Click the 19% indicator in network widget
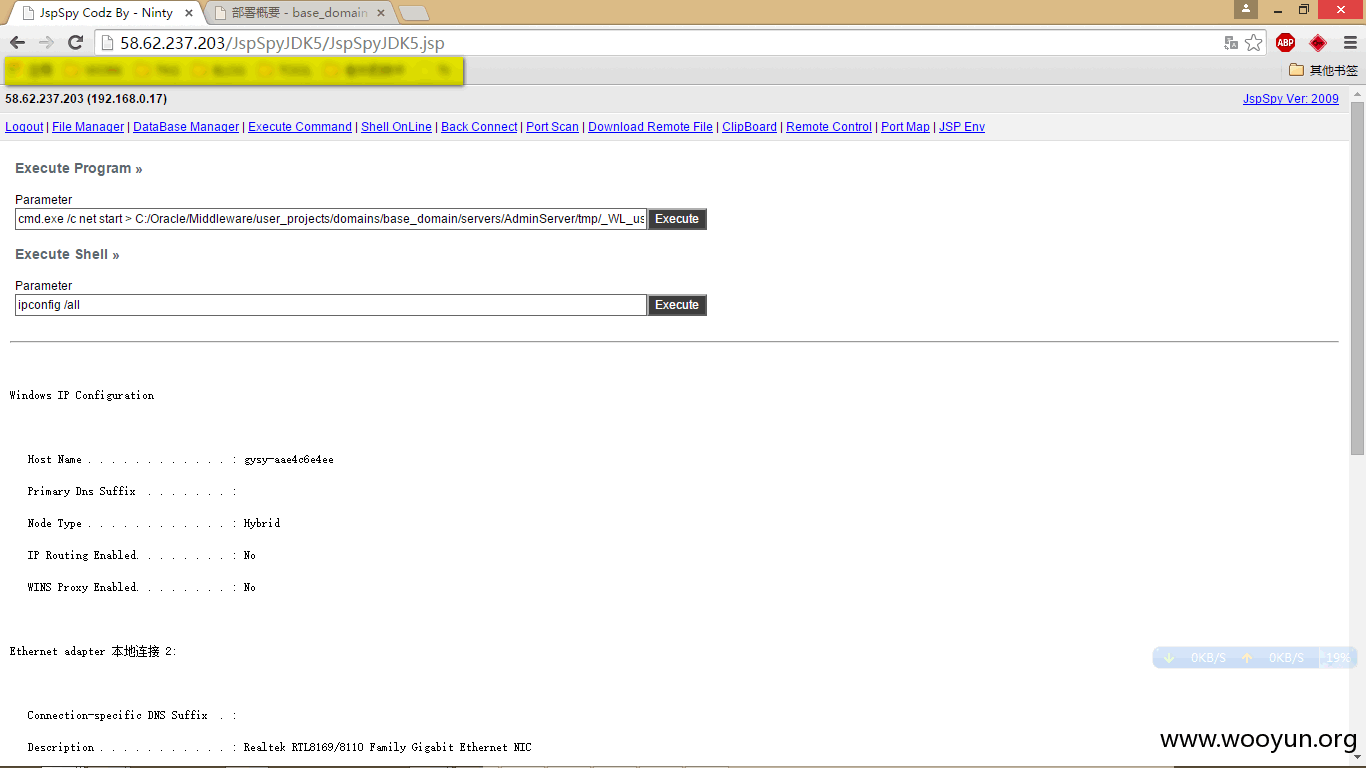 click(1338, 658)
